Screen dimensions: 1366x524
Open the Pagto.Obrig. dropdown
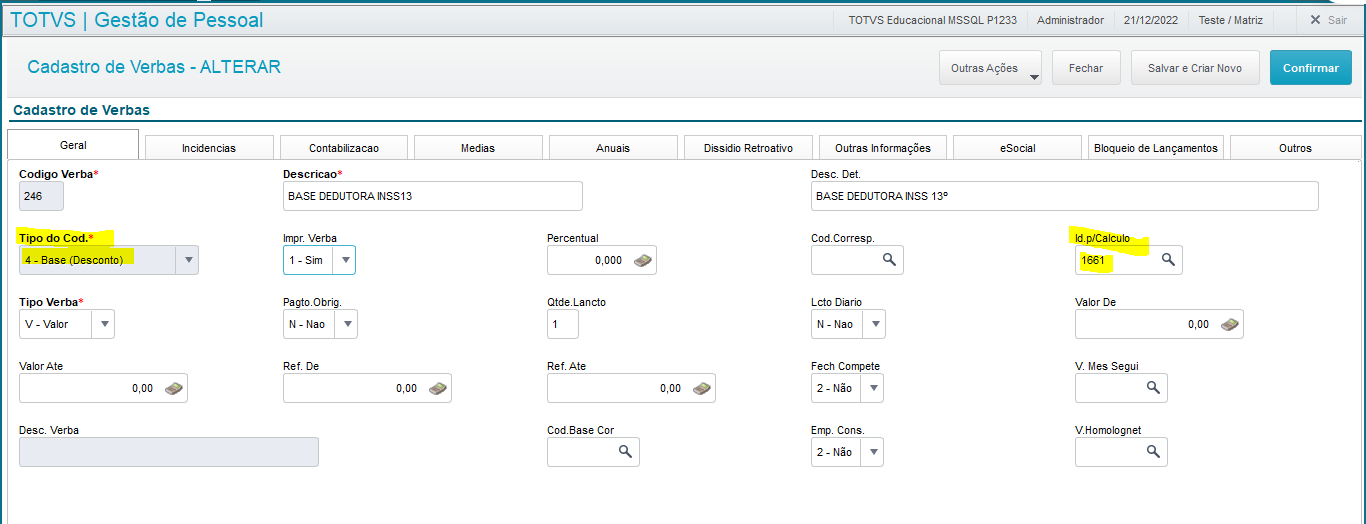click(346, 324)
